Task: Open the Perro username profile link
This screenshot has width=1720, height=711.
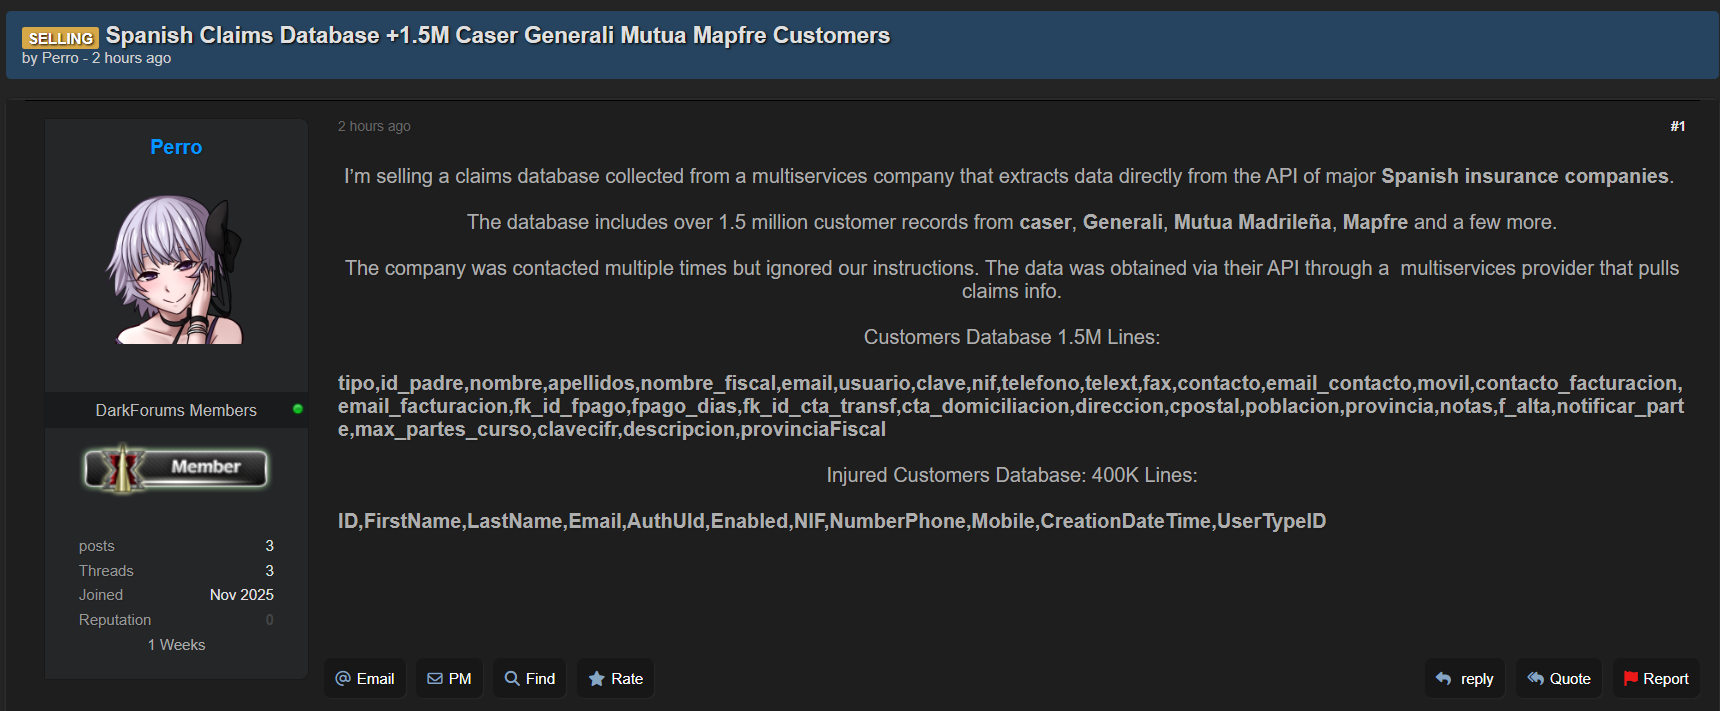Action: (176, 147)
